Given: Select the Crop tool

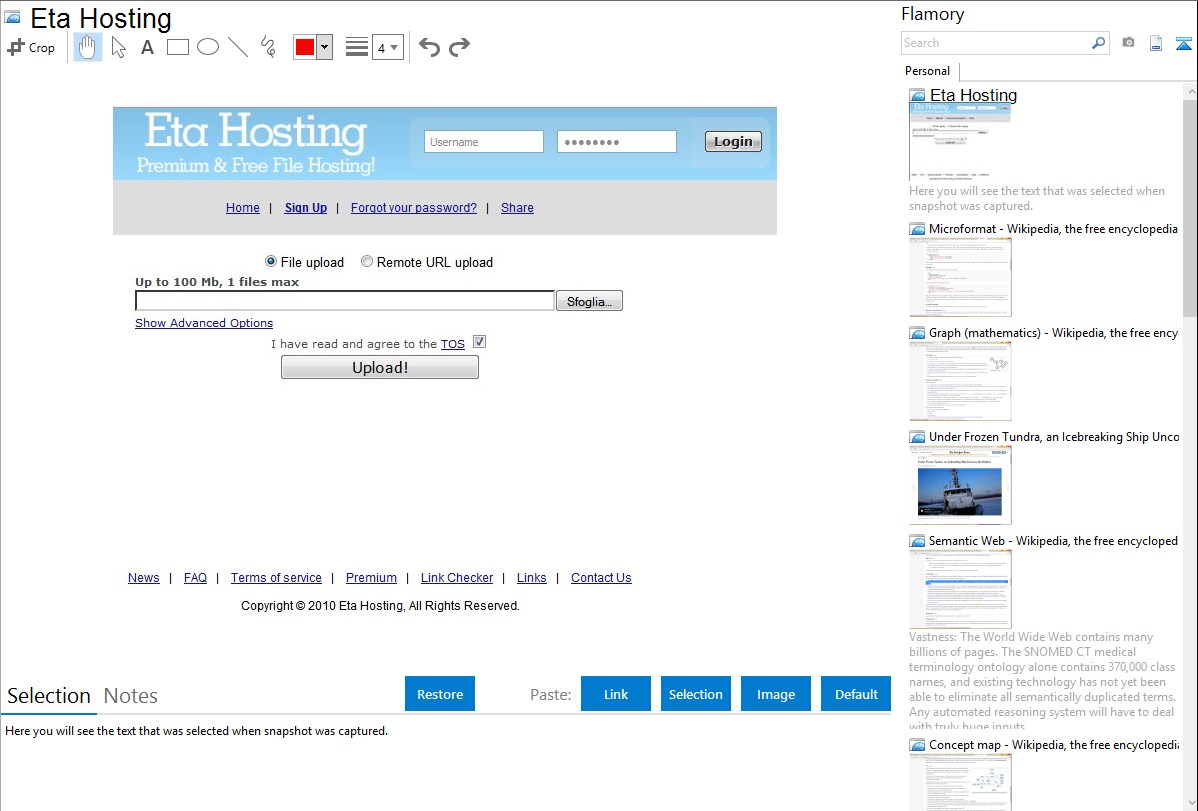Looking at the screenshot, I should pos(31,47).
